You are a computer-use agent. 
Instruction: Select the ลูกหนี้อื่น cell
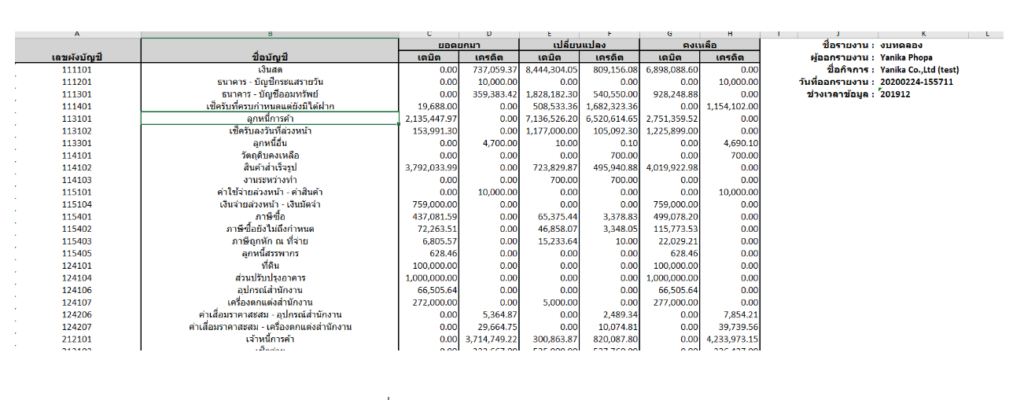click(x=270, y=143)
